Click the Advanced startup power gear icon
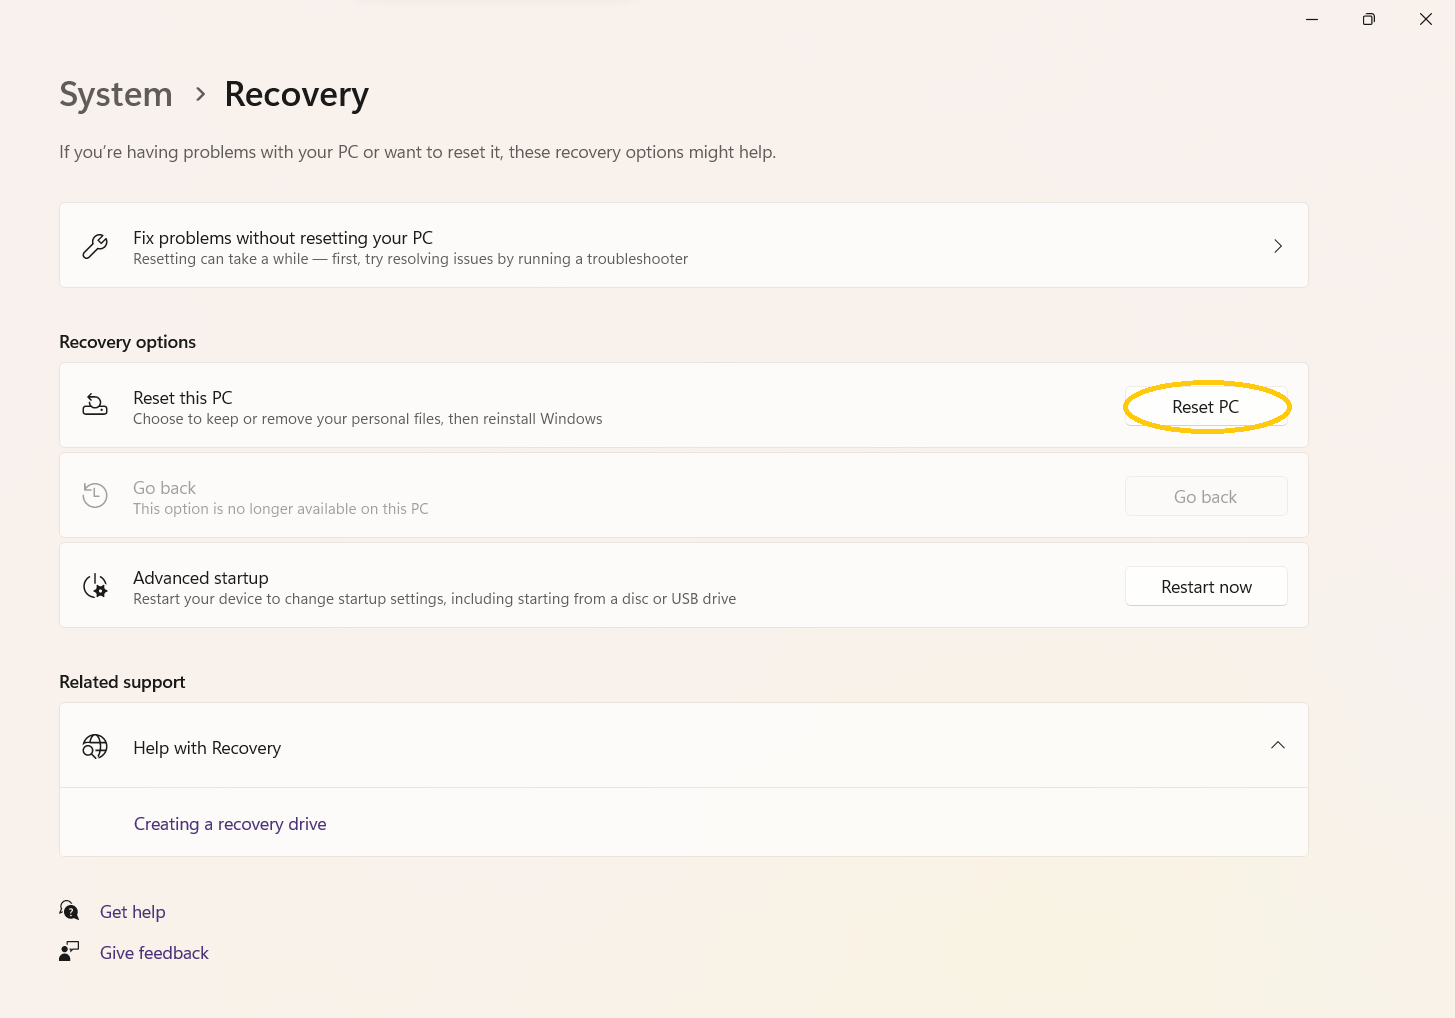The height and width of the screenshot is (1018, 1455). [95, 586]
